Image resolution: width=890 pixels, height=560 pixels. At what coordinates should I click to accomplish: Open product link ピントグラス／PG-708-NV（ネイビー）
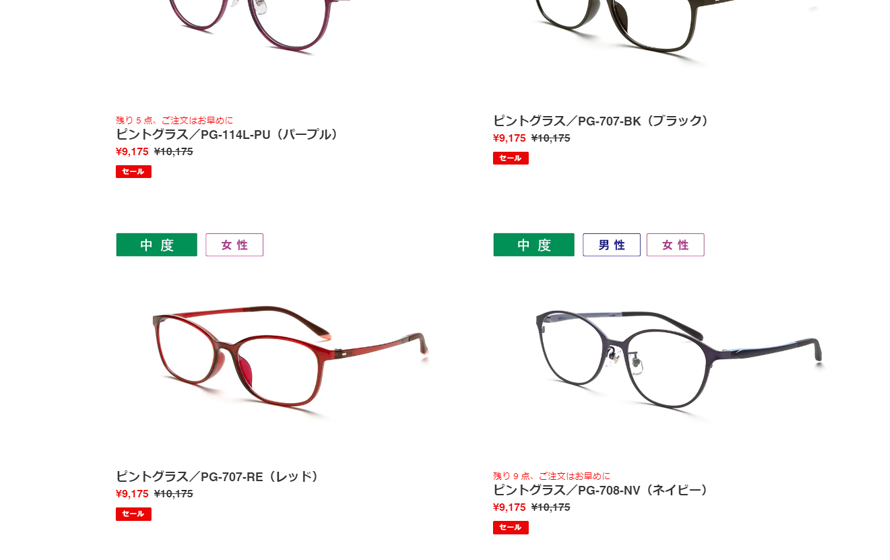(602, 490)
